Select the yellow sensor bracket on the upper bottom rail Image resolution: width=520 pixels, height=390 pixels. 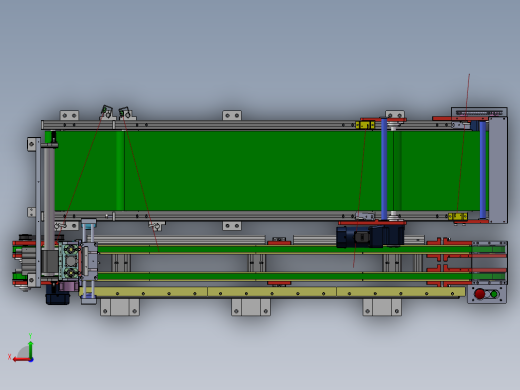tap(458, 217)
